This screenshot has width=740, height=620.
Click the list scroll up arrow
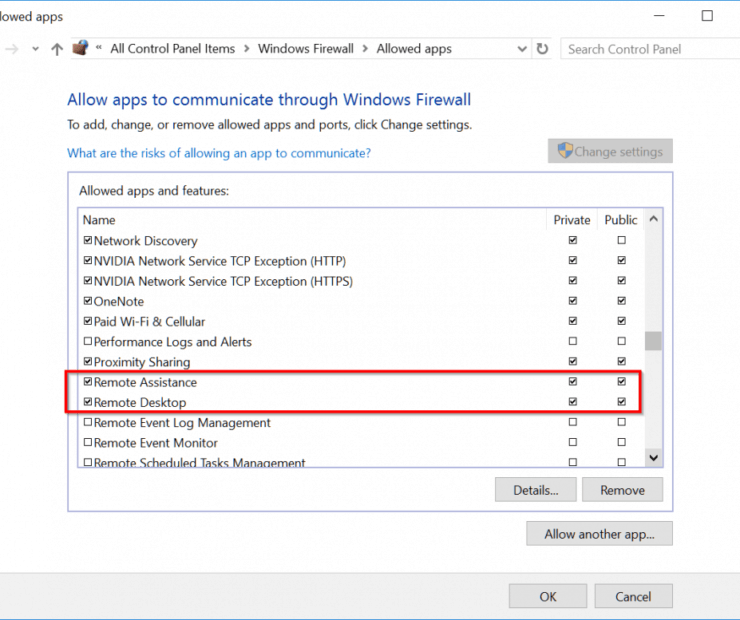point(654,219)
